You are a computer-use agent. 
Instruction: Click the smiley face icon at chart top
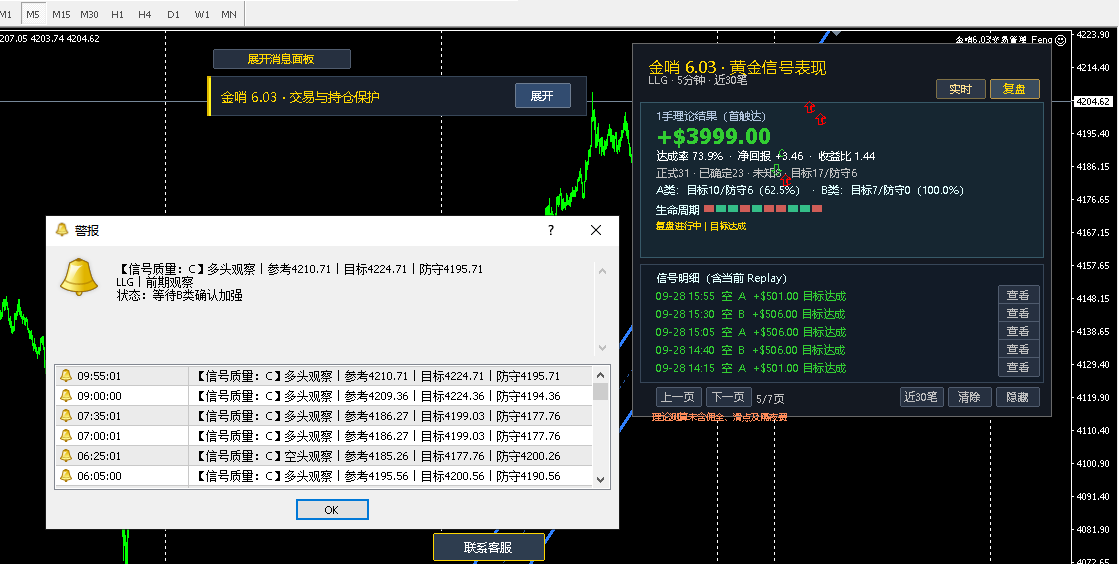[1060, 40]
